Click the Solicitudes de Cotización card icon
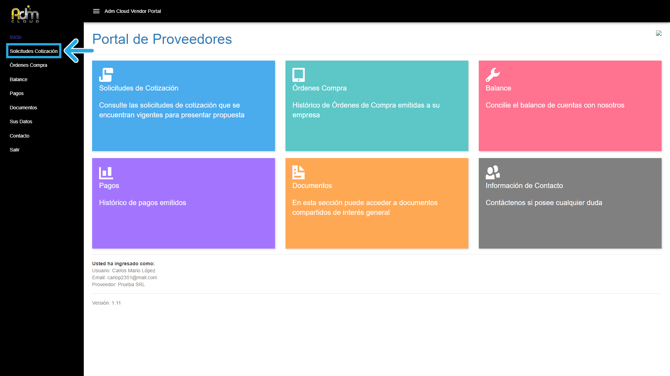 (x=106, y=75)
